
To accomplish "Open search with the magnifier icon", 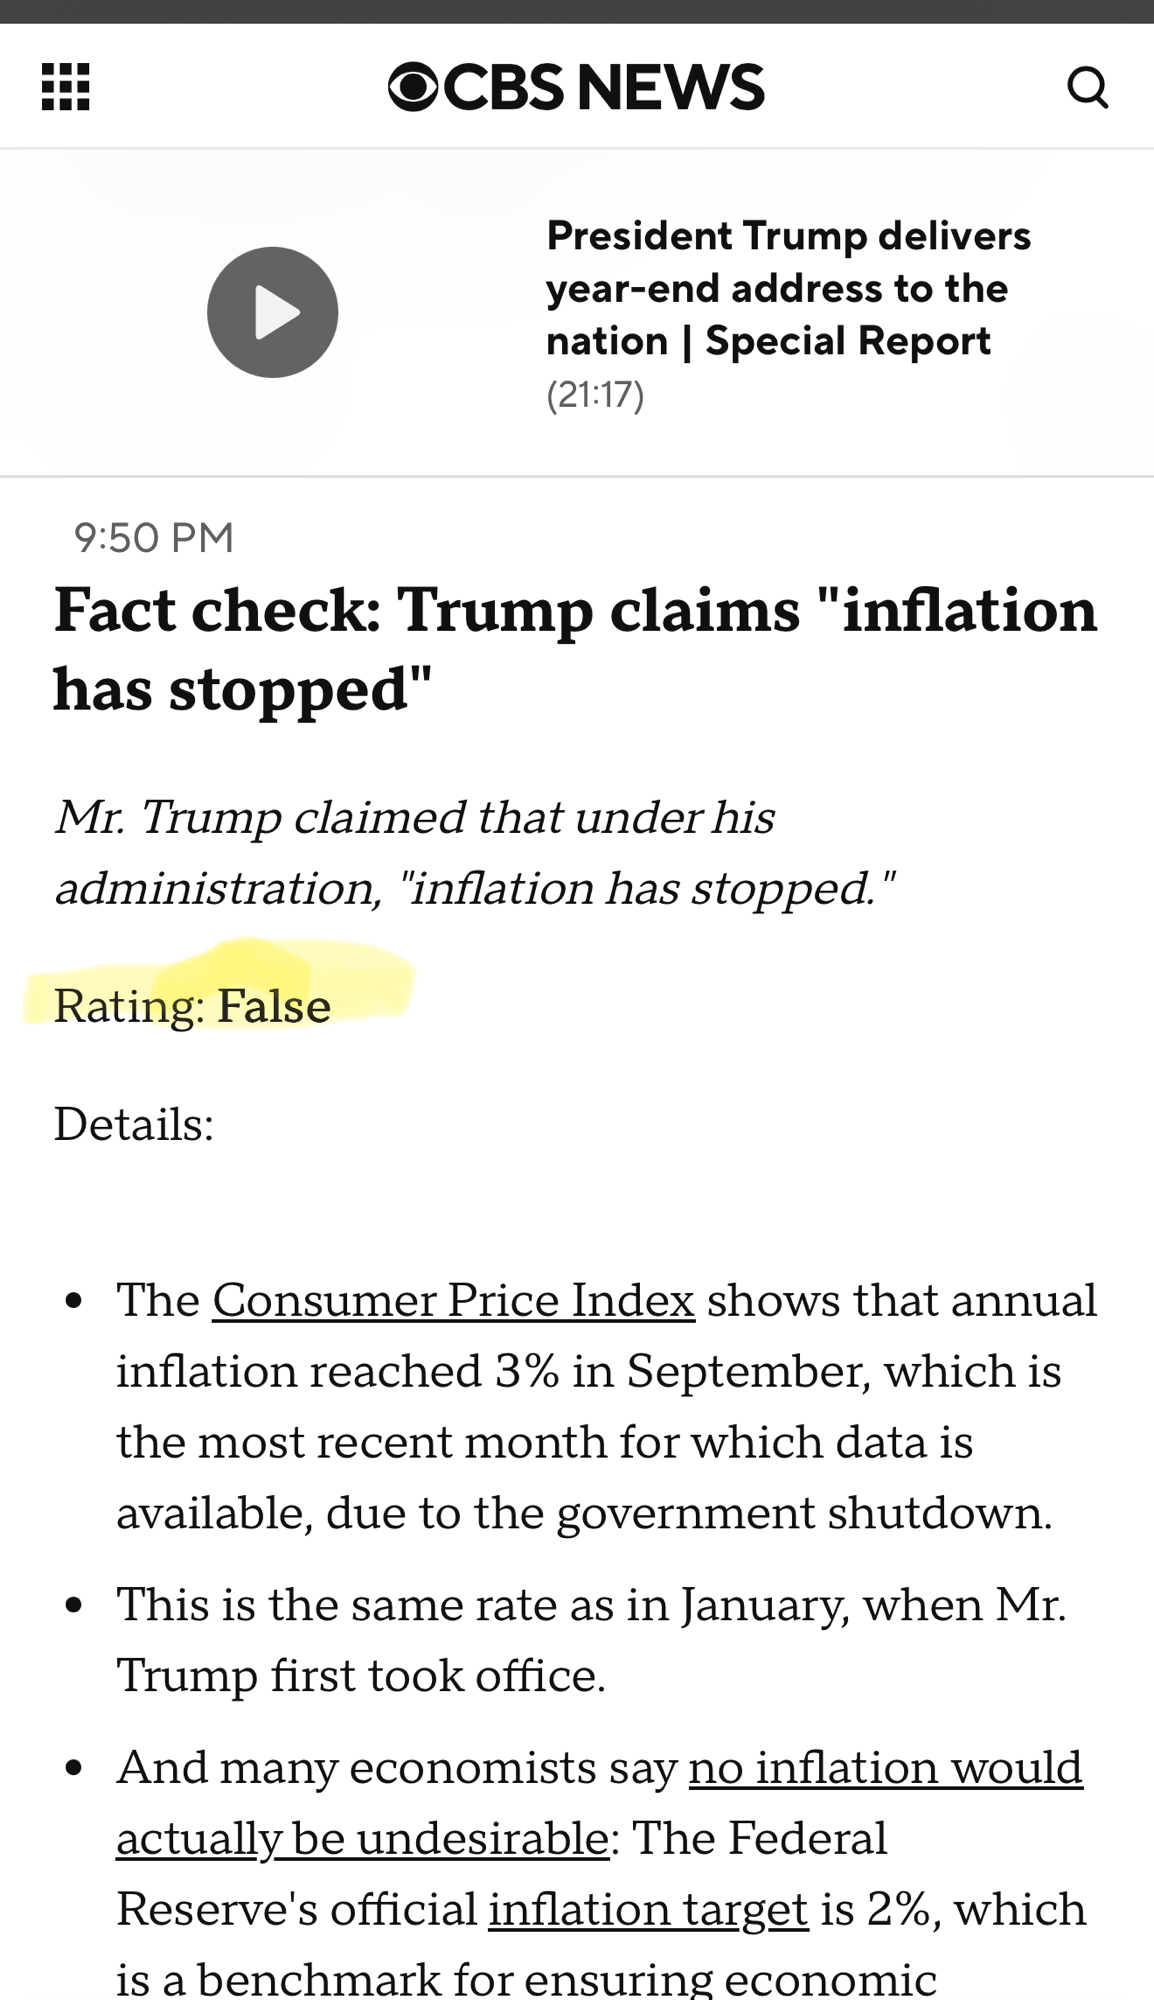I will click(x=1087, y=87).
